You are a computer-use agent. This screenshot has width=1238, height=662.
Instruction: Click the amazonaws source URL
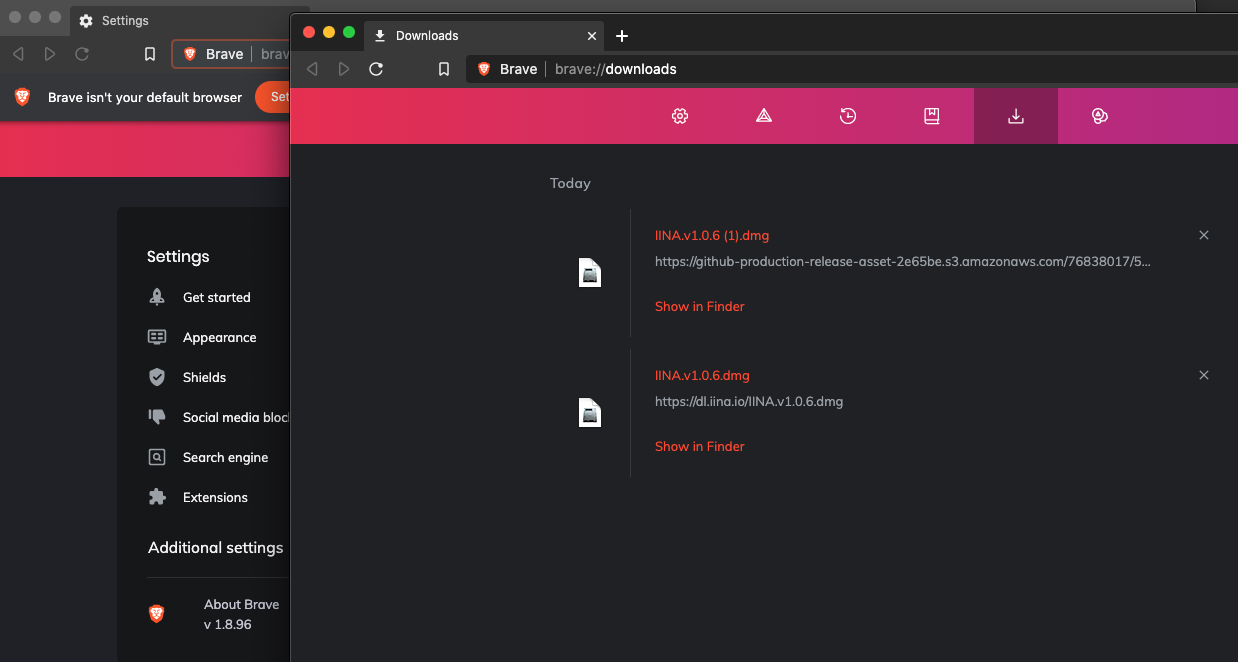(x=903, y=261)
